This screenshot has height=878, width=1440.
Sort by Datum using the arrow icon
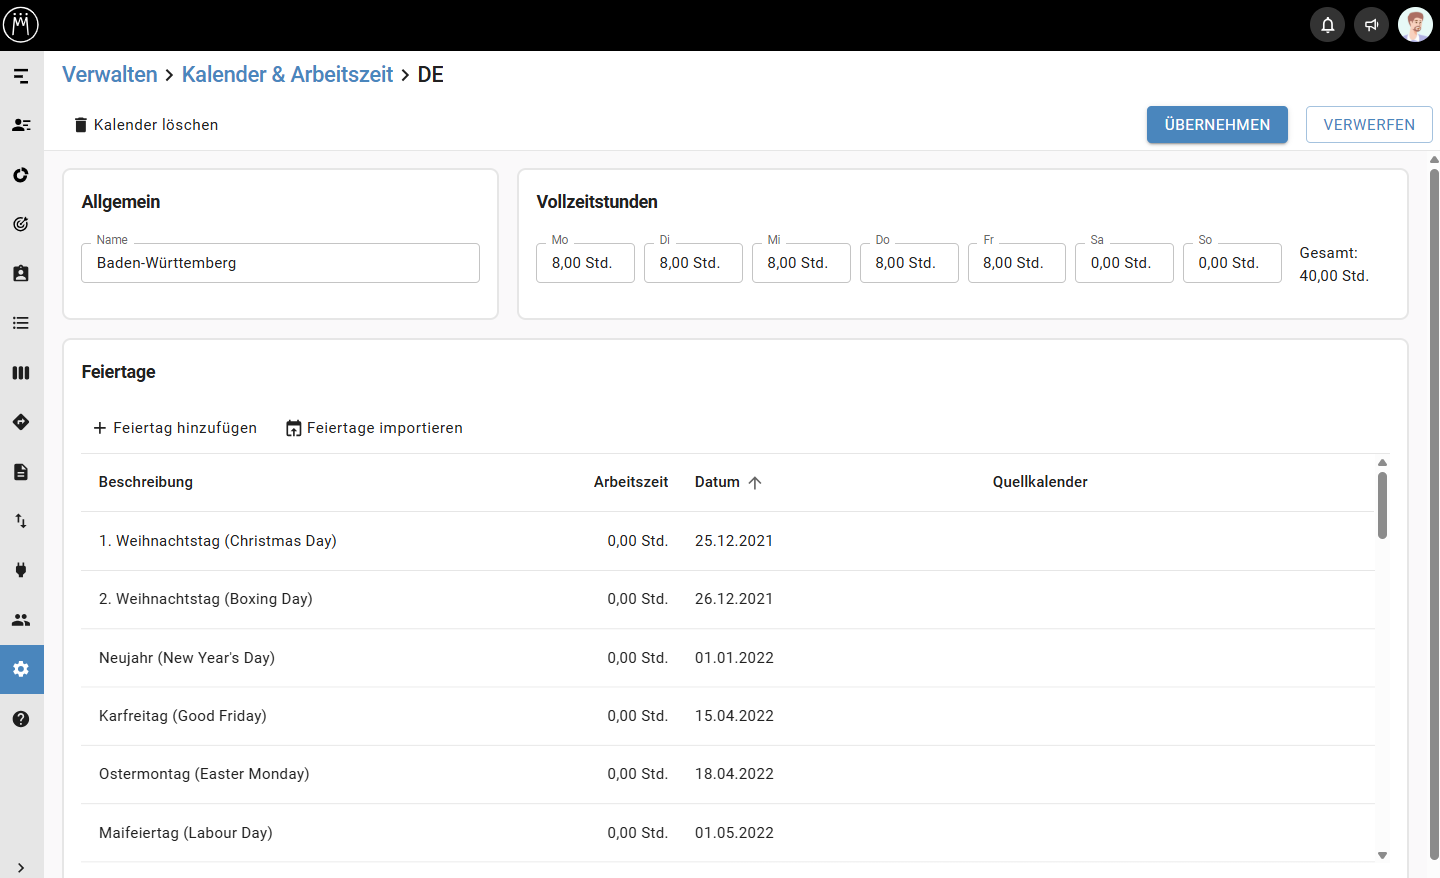coord(755,482)
